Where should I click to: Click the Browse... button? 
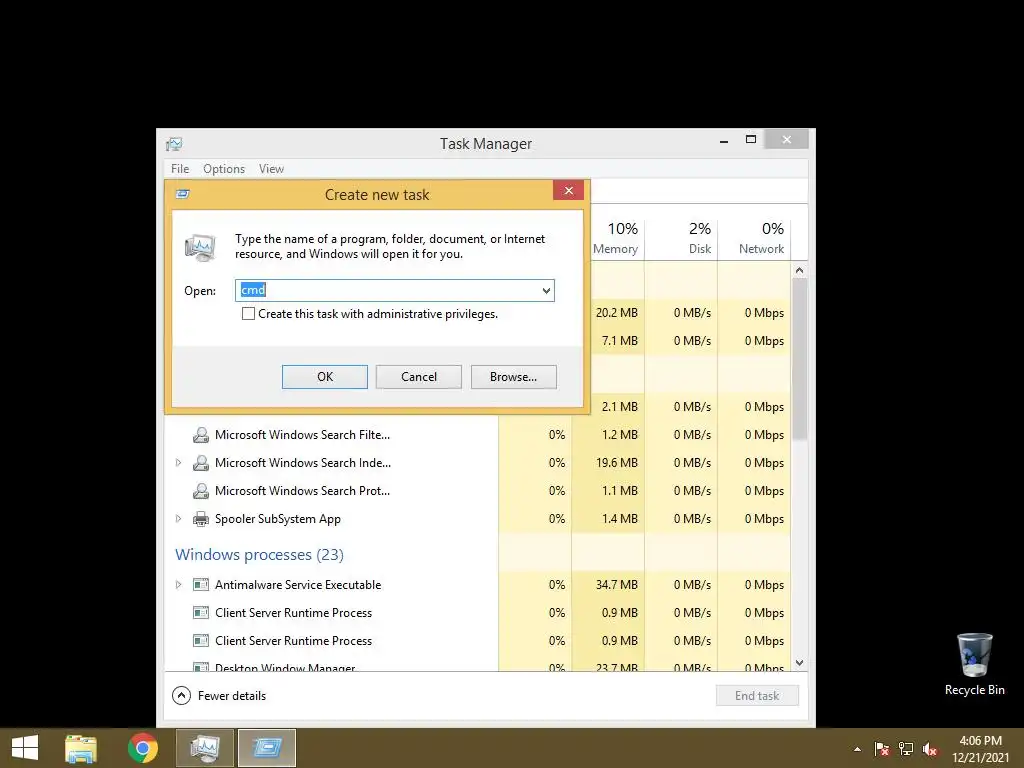(x=513, y=377)
